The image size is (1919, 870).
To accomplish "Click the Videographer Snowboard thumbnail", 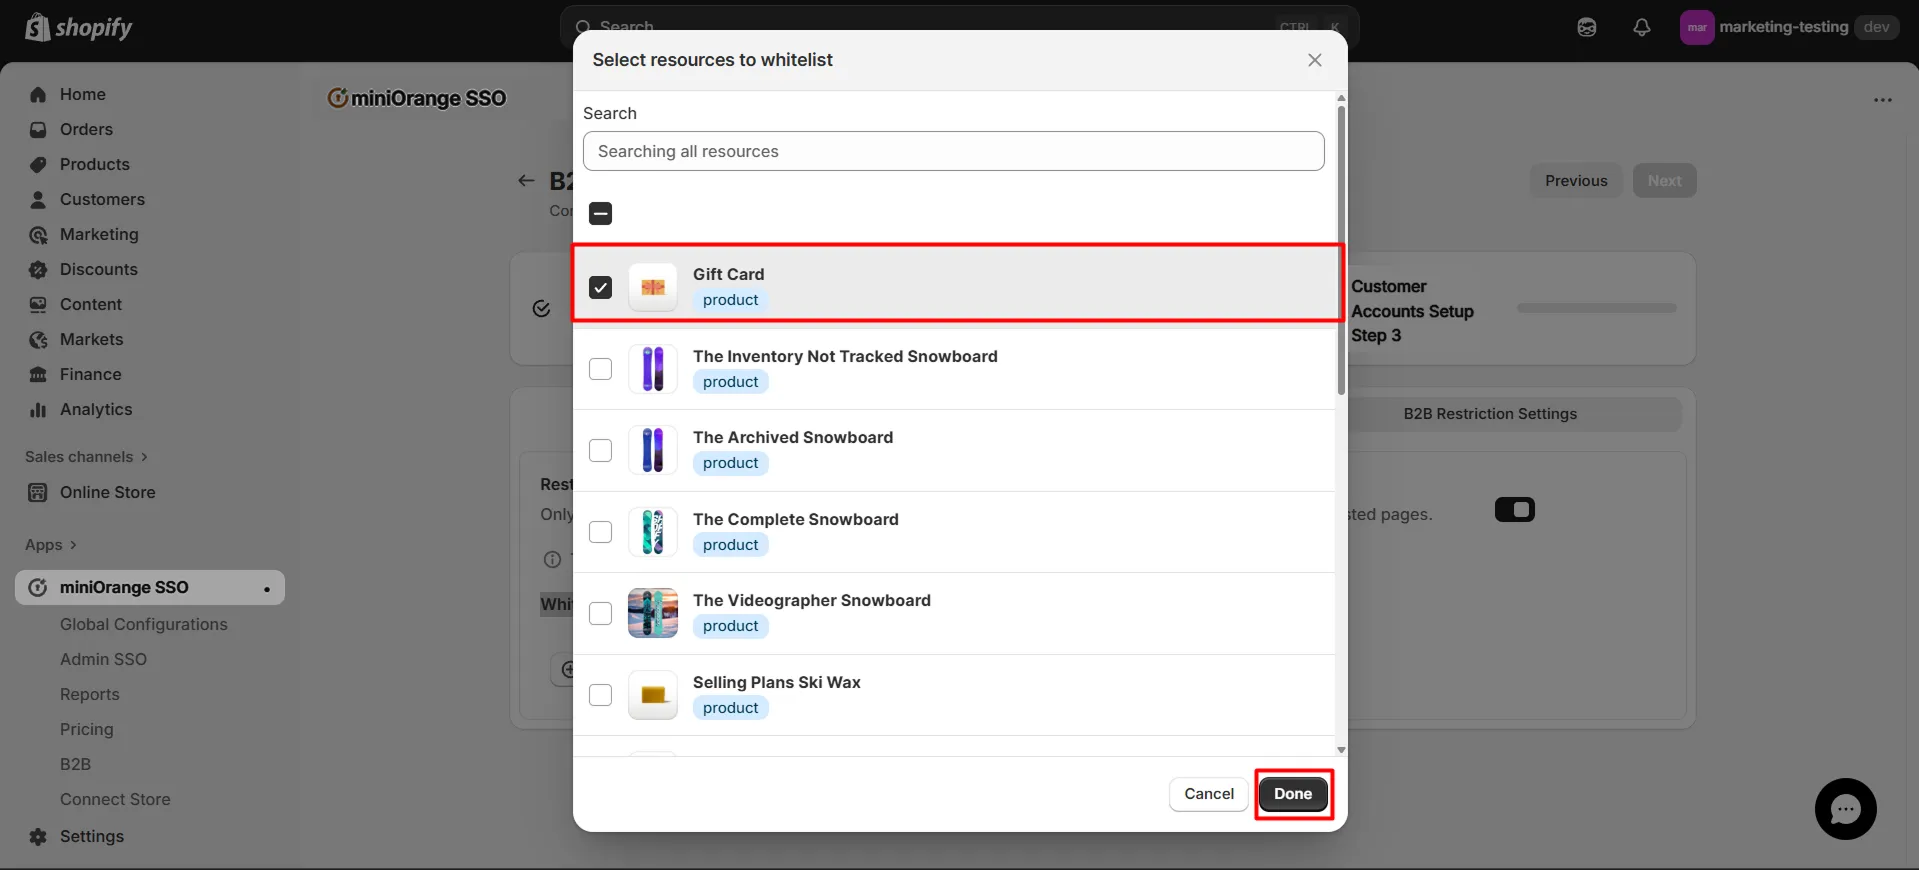I will [653, 613].
